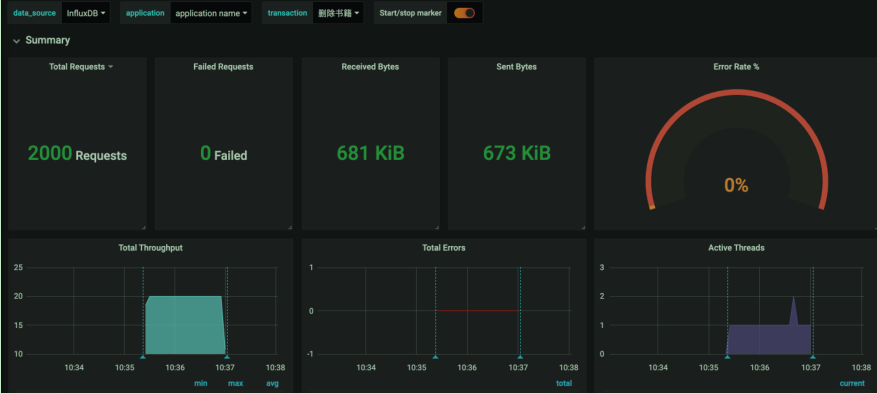Click the red Error Rate gauge arc
The height and width of the screenshot is (394, 877).
(x=737, y=92)
